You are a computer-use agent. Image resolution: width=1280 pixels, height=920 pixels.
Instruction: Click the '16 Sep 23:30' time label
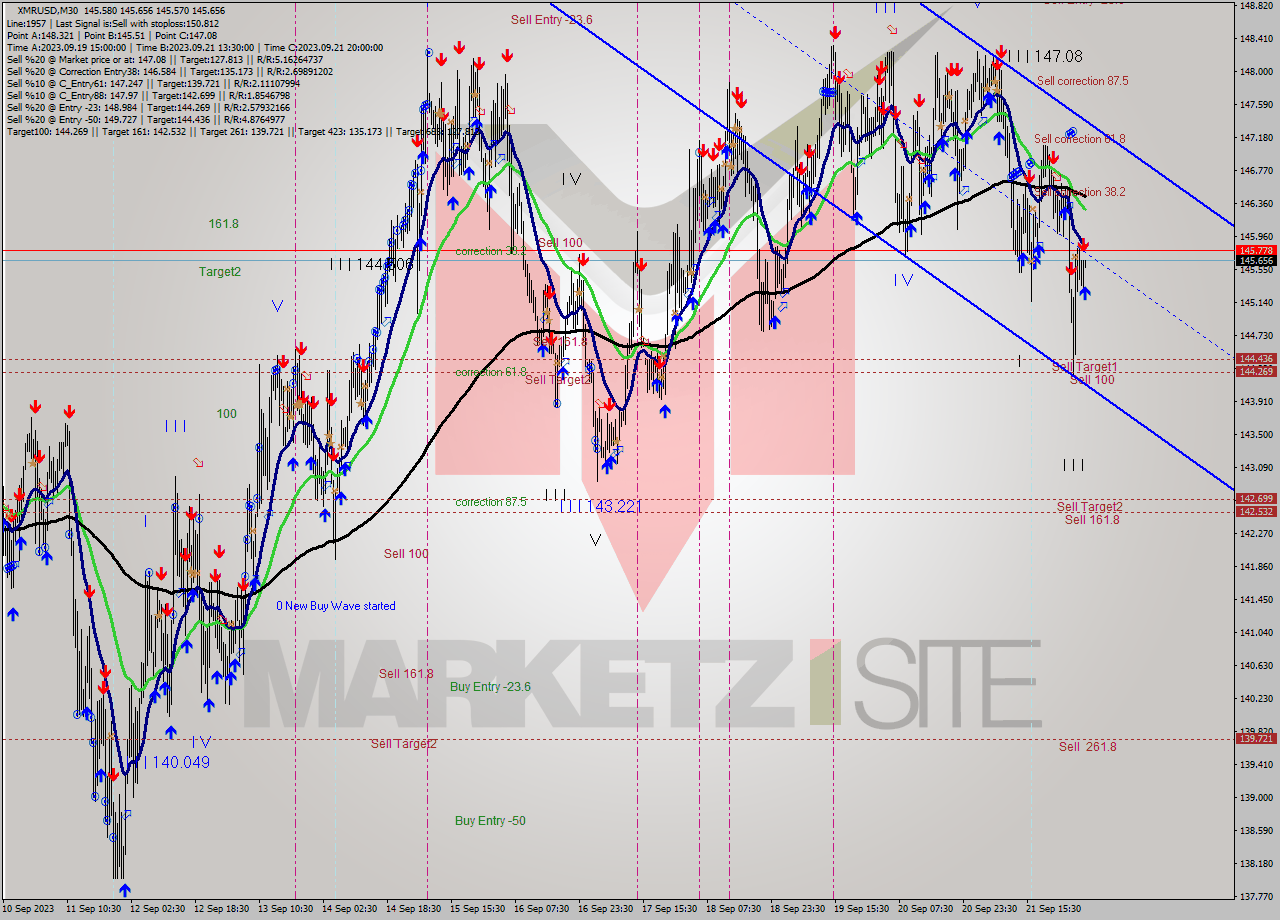pyautogui.click(x=606, y=910)
